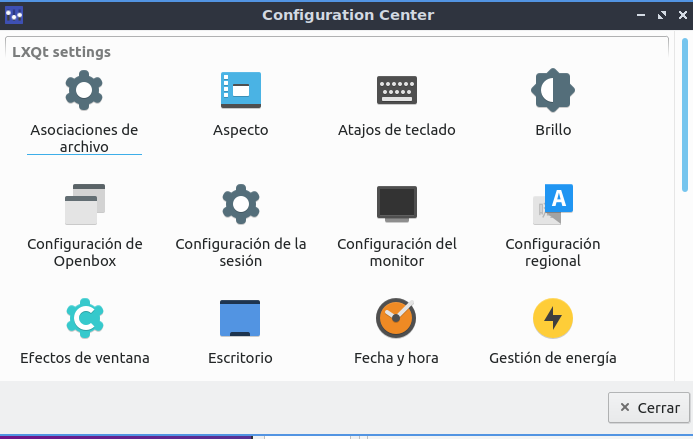Screen dimensions: 693x439
Task: Open Fecha y hora clock icon
Action: tap(396, 318)
